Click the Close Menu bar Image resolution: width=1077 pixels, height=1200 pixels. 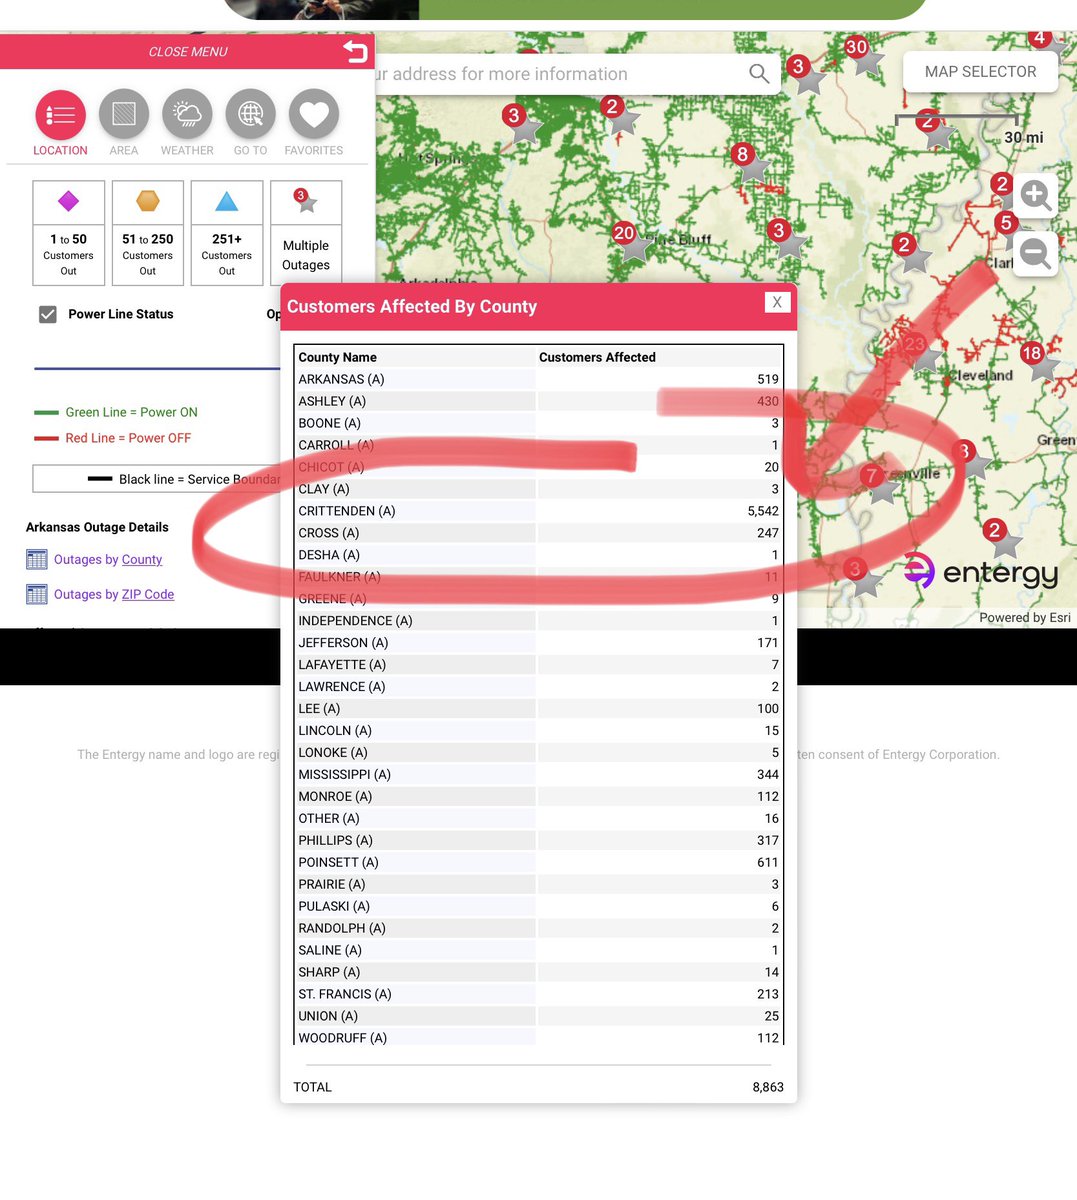(x=187, y=52)
